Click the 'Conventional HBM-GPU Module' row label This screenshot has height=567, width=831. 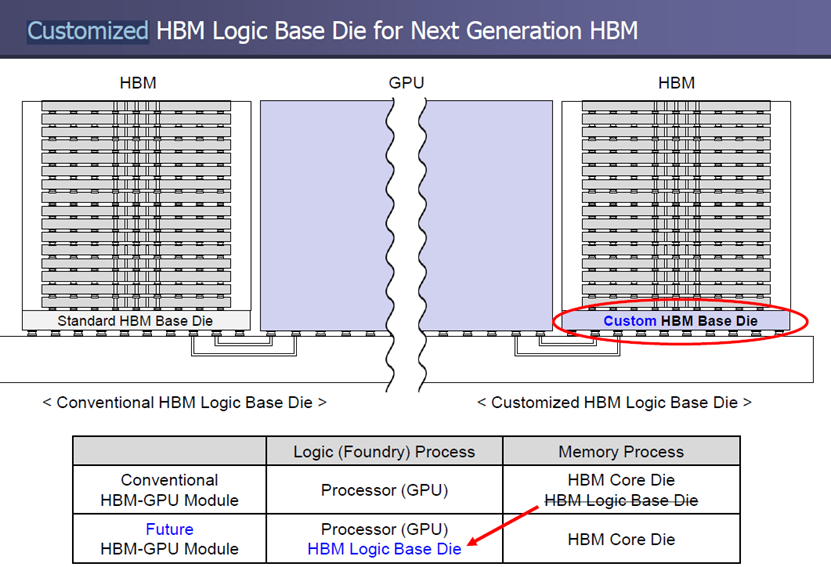click(170, 490)
